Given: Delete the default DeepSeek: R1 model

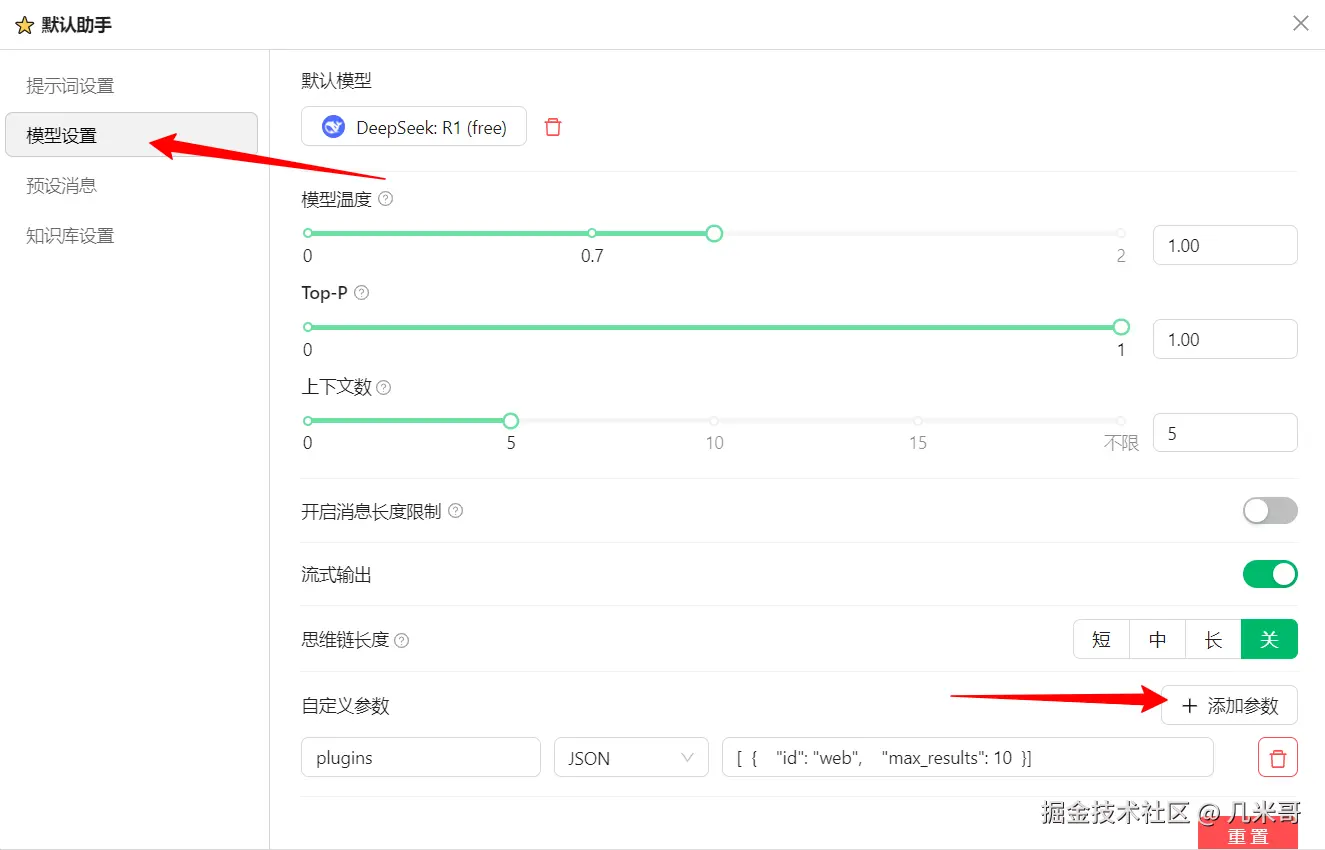Looking at the screenshot, I should coord(552,126).
